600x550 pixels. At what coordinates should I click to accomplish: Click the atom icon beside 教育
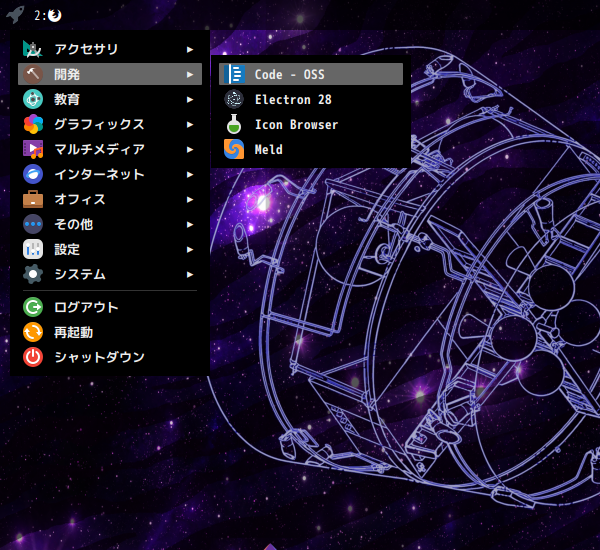[33, 99]
